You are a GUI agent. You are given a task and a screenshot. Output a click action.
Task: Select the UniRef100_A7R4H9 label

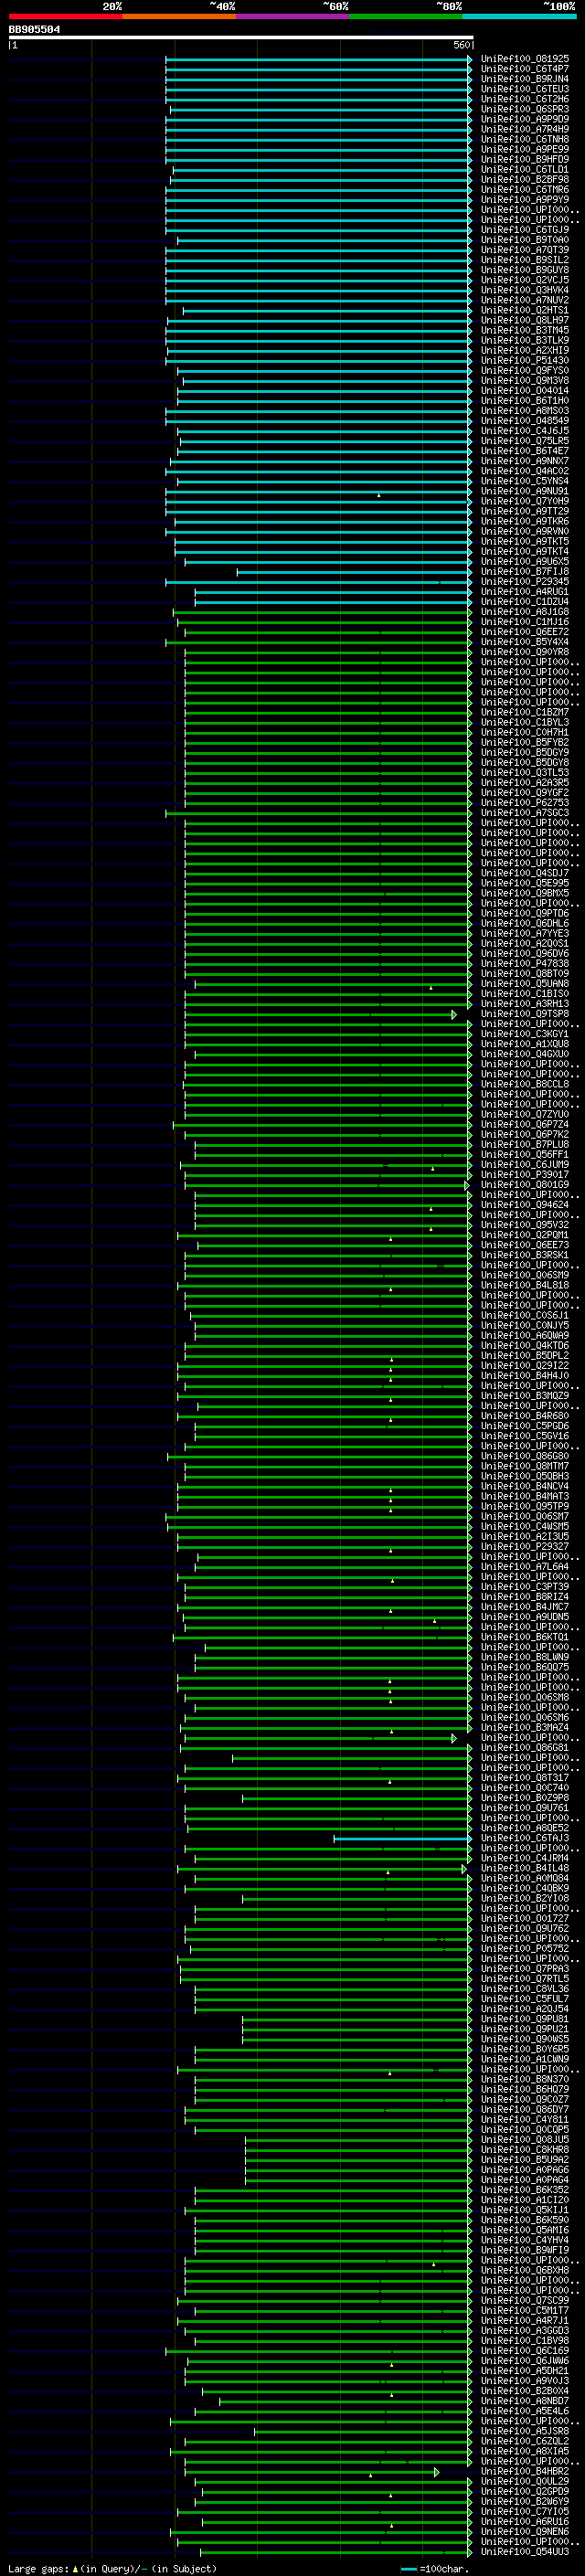point(525,129)
